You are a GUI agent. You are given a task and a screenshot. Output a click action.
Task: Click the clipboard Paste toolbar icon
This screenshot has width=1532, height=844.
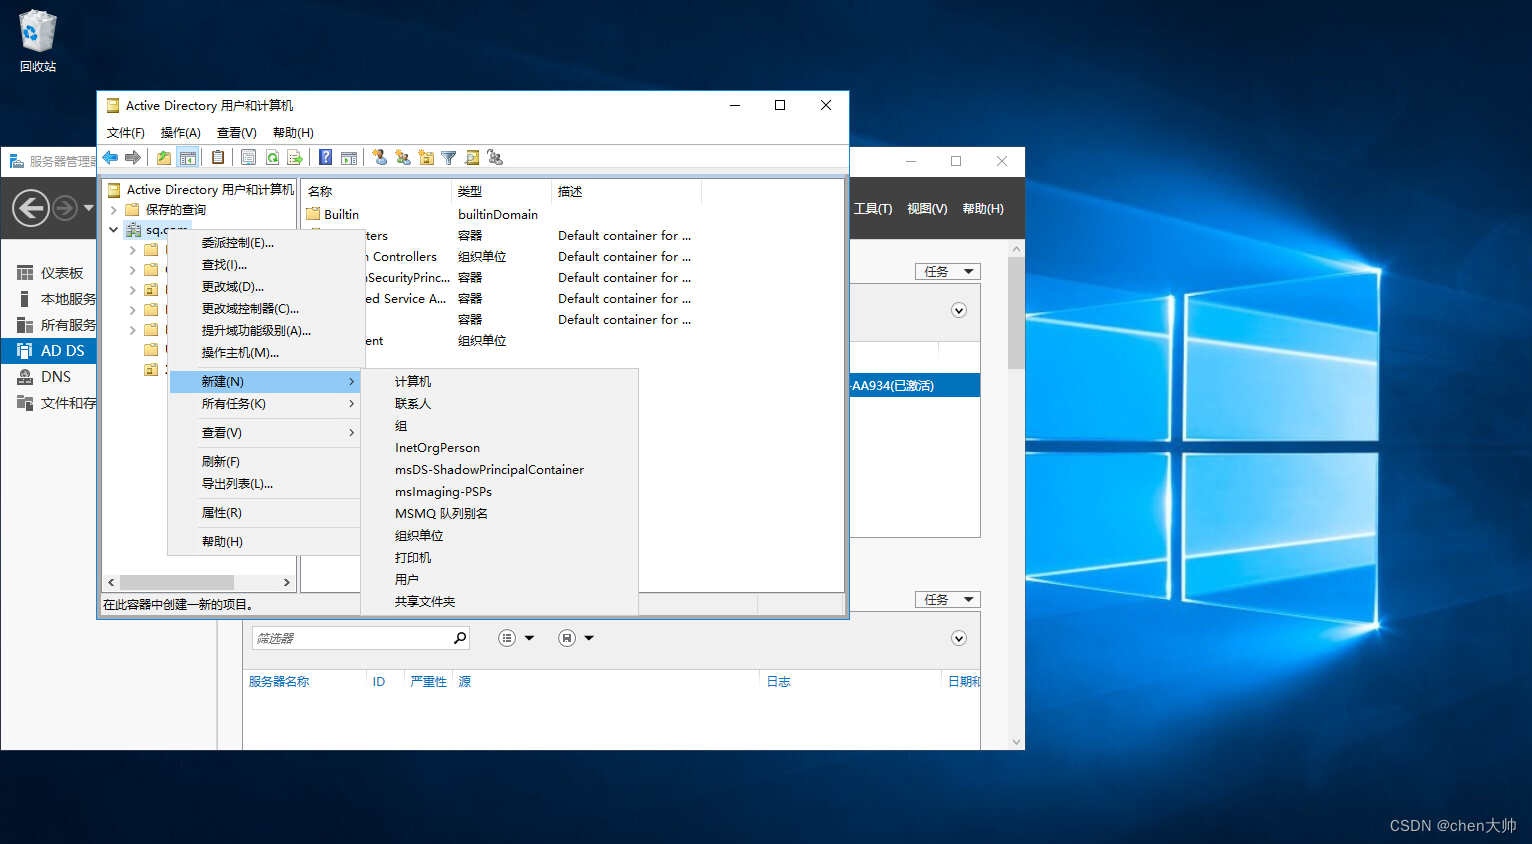(217, 157)
